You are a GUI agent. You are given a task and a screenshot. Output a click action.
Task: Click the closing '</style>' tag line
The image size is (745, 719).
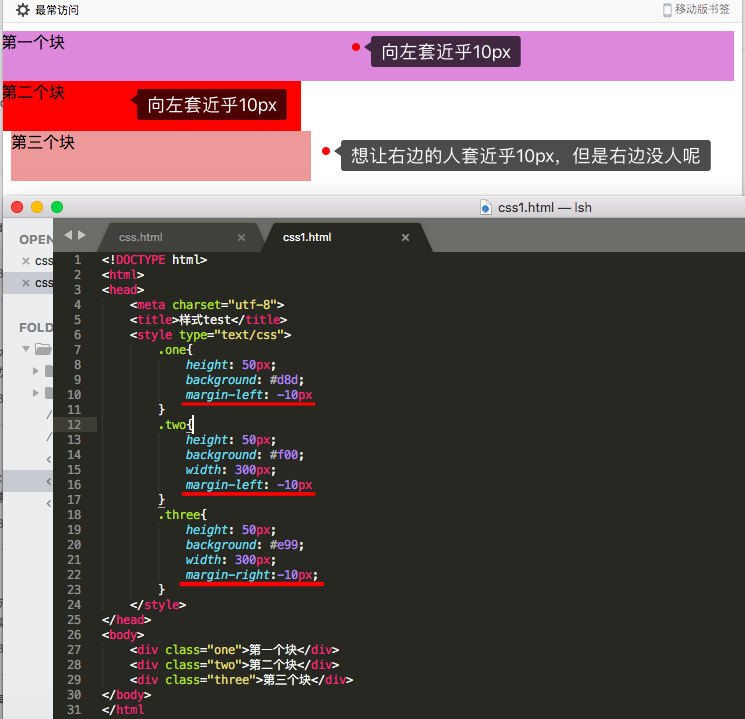pyautogui.click(x=158, y=605)
